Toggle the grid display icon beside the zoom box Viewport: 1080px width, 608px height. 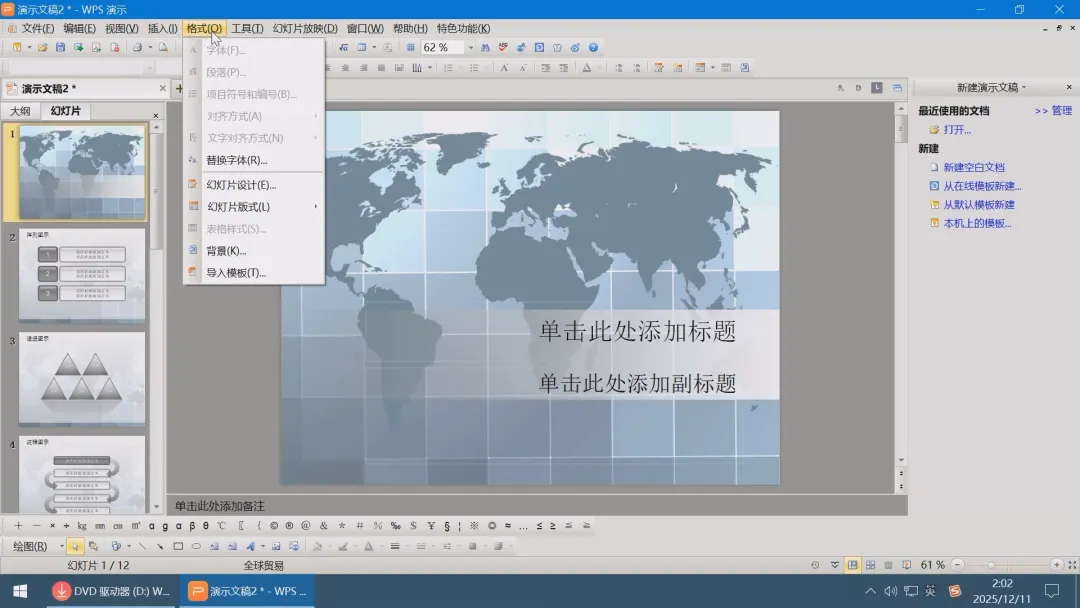coord(411,48)
